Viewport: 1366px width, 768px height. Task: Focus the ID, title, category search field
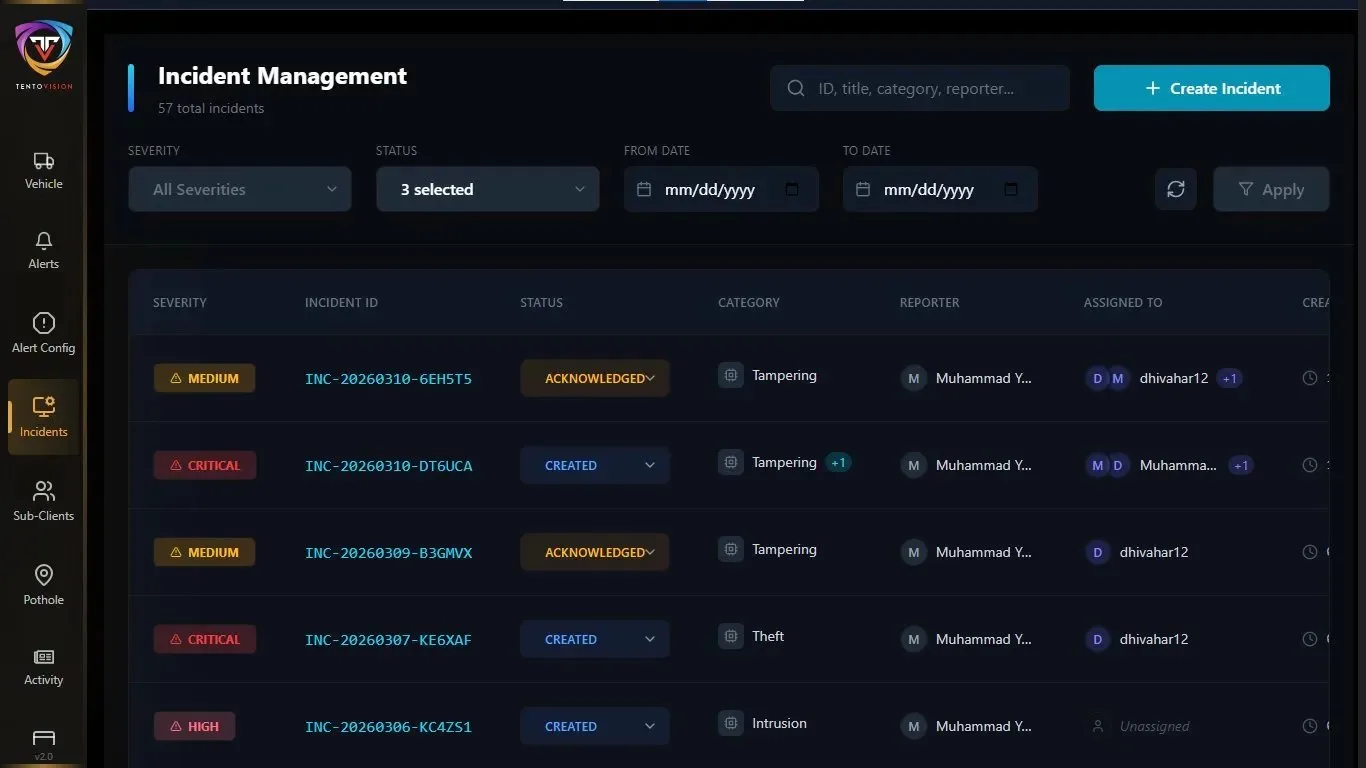920,88
